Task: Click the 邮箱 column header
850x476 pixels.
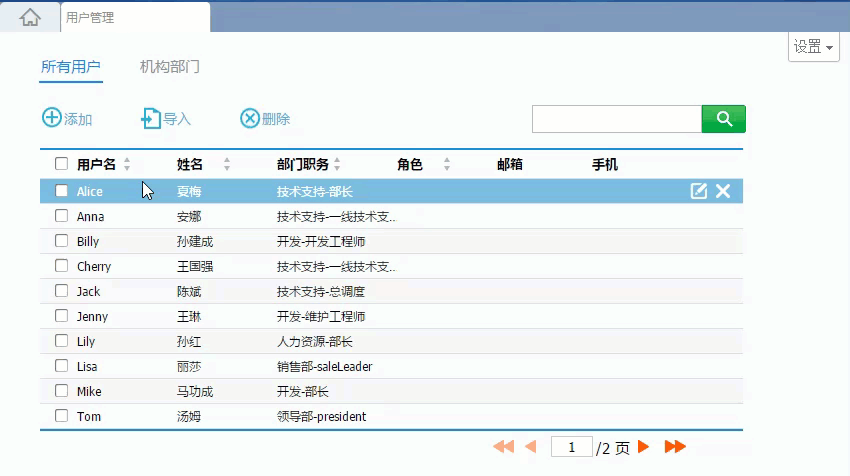Action: coord(510,164)
